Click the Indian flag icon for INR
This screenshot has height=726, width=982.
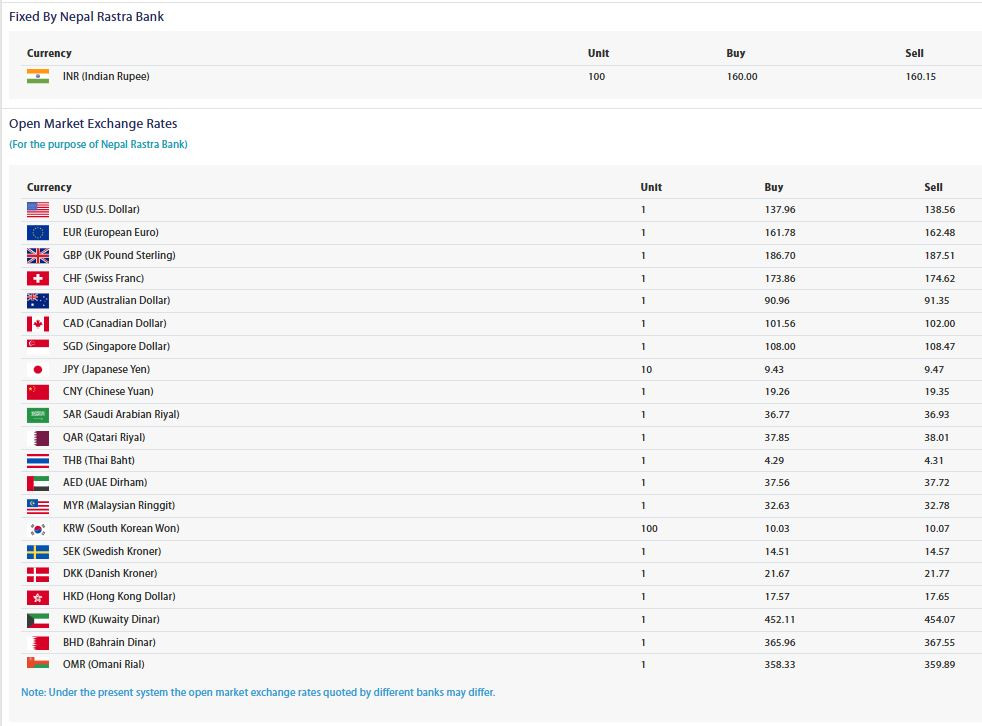point(38,76)
